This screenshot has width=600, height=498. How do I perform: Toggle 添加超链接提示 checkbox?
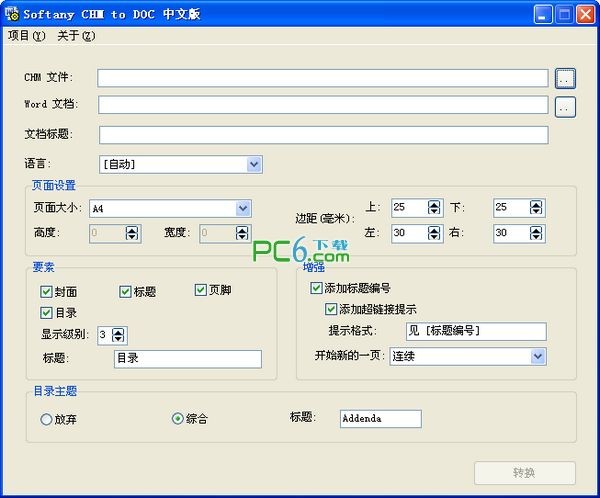point(331,309)
